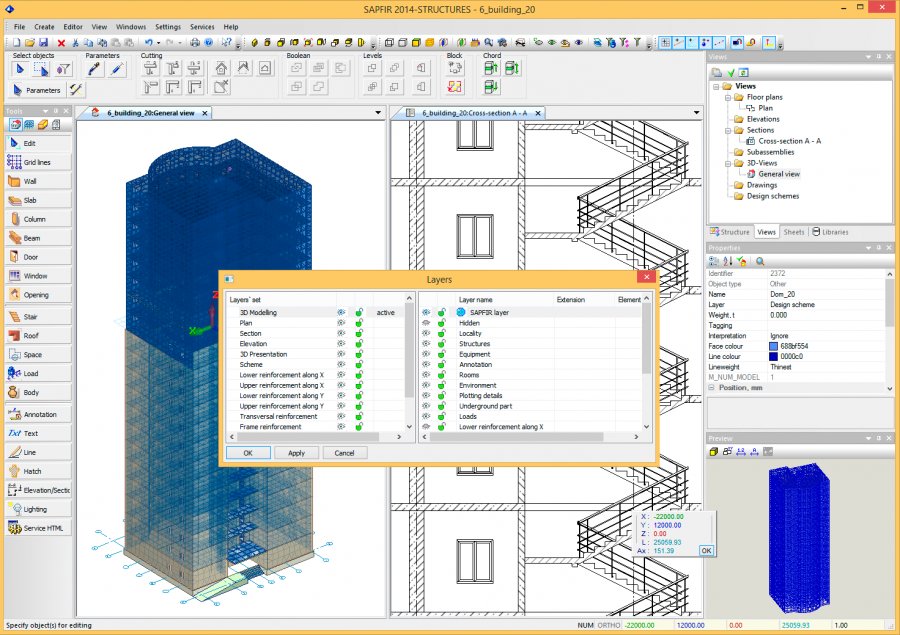Click the Parameters button
Viewport: 900px width, 635px height.
point(37,90)
